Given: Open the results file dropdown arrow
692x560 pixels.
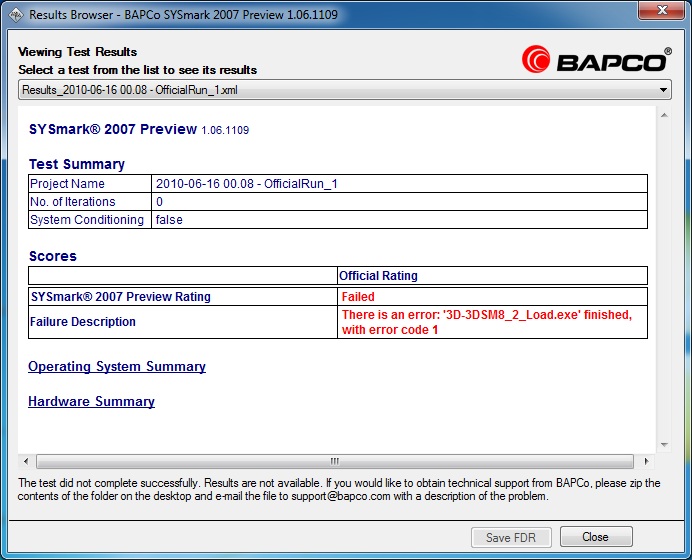Looking at the screenshot, I should click(x=663, y=90).
